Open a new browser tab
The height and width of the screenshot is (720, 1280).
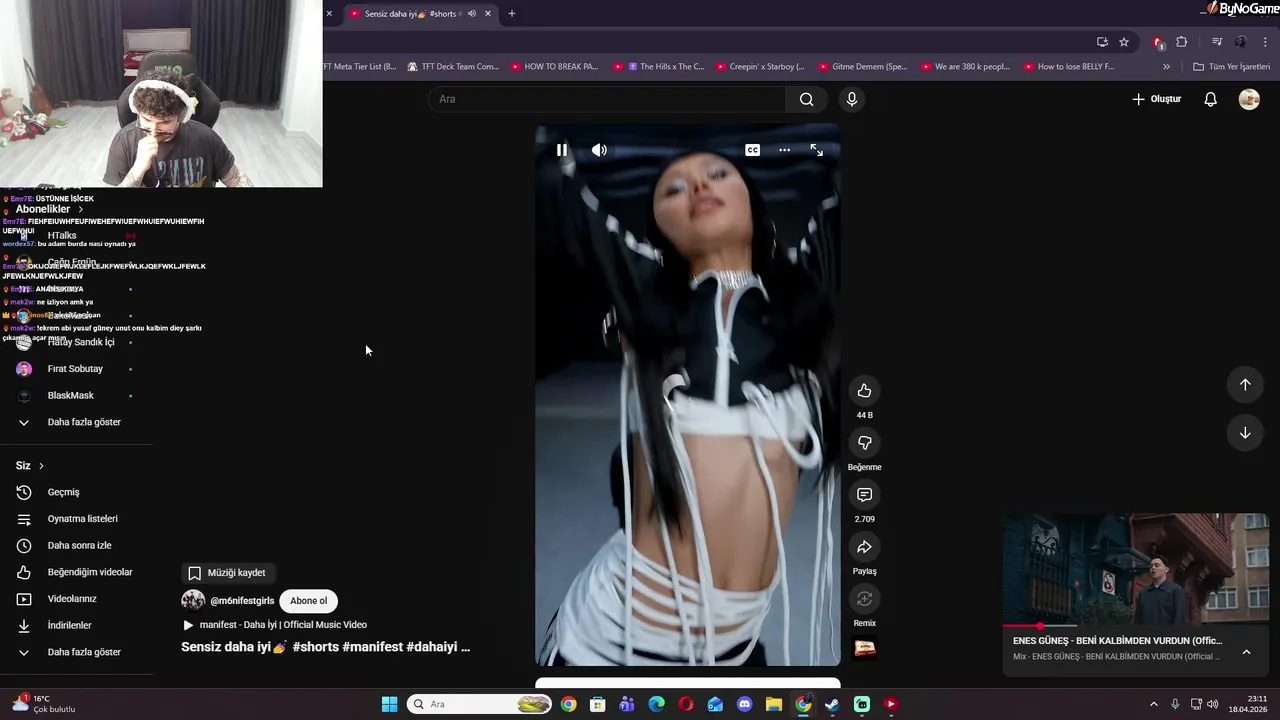(x=511, y=14)
